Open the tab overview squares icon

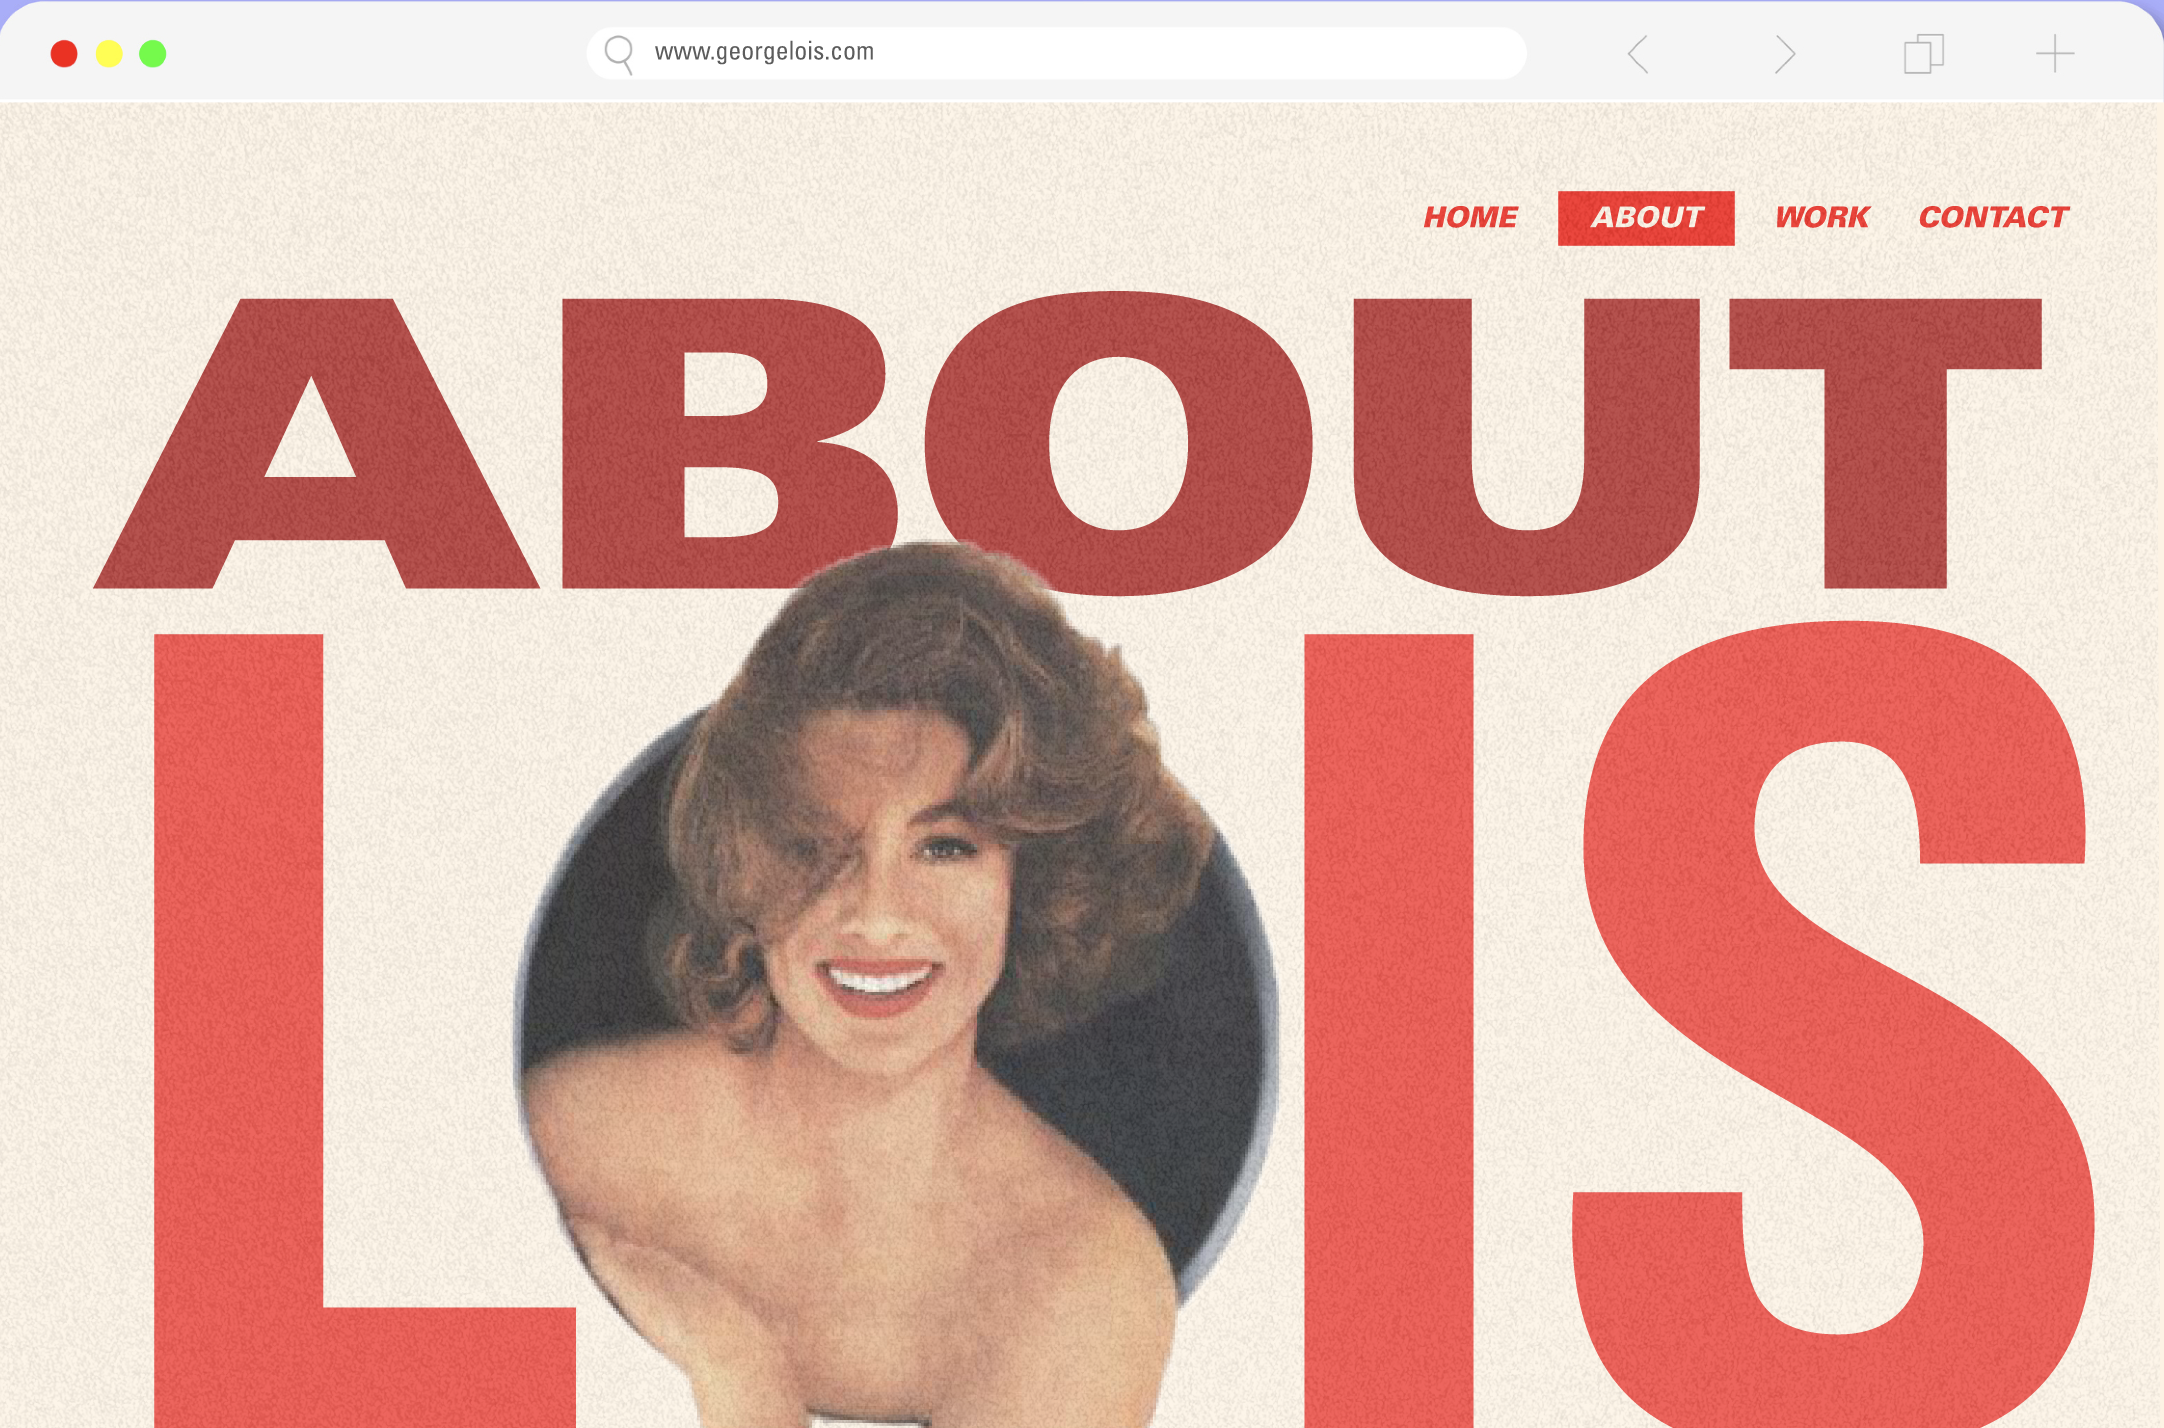[x=1923, y=54]
